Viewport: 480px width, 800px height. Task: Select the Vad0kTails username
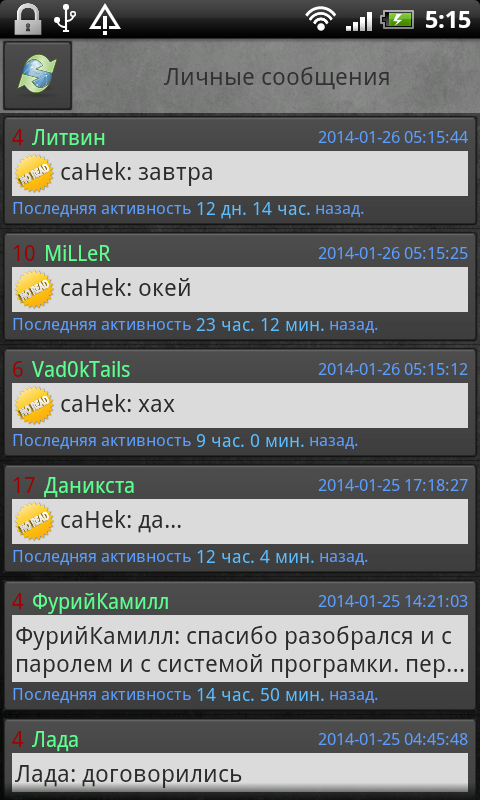[81, 369]
